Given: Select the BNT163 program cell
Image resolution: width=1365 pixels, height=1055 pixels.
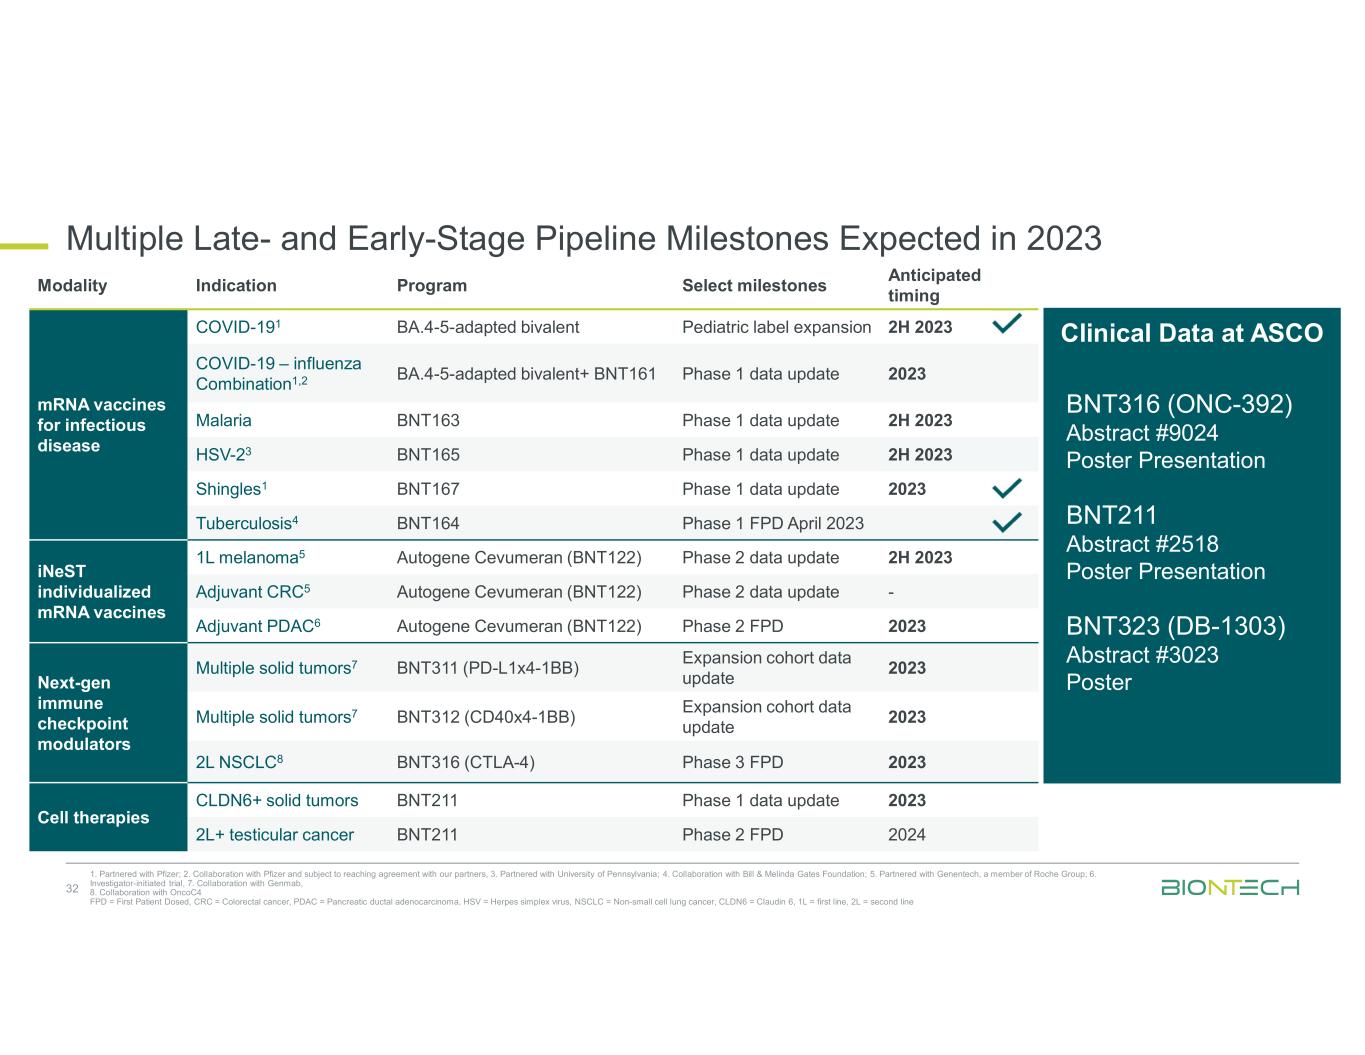Looking at the screenshot, I should point(428,420).
